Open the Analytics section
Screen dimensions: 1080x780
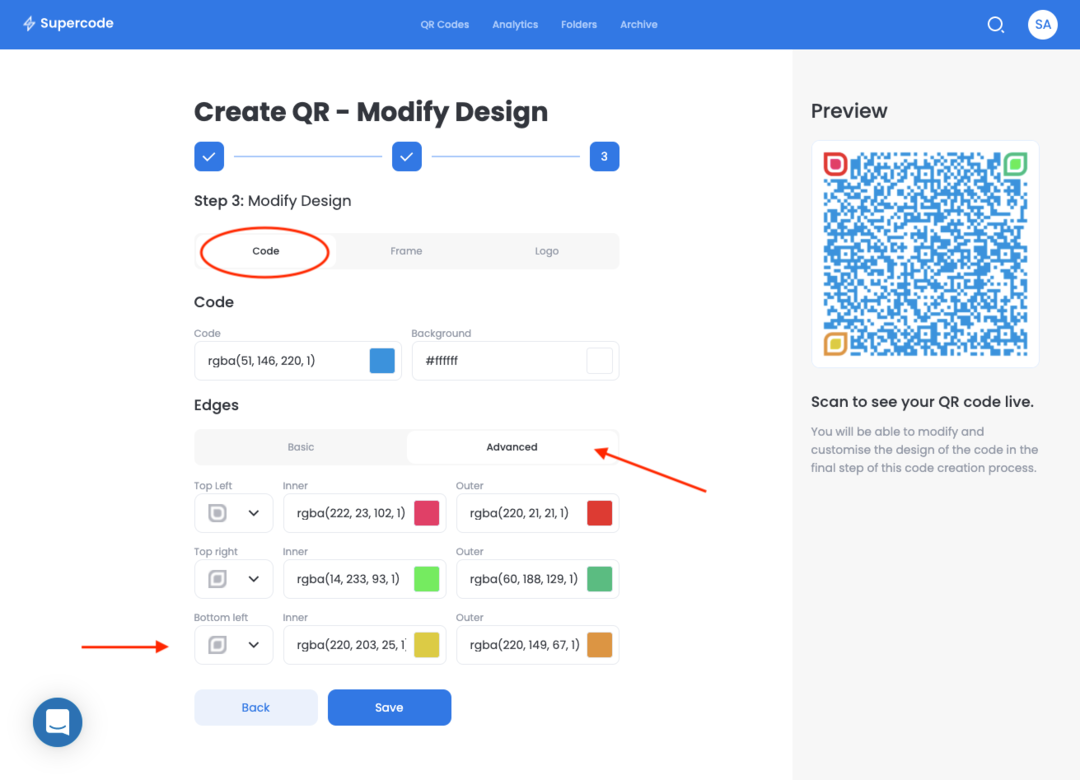click(x=514, y=24)
